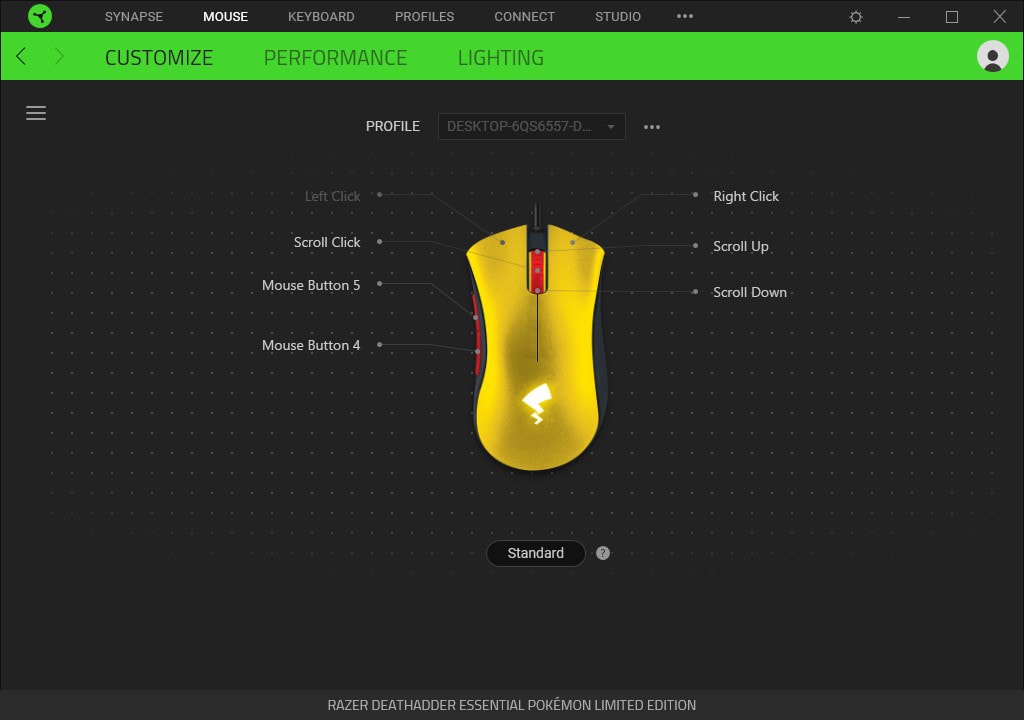This screenshot has width=1024, height=720.
Task: Select the CUSTOMIZE subtab
Action: pyautogui.click(x=159, y=57)
